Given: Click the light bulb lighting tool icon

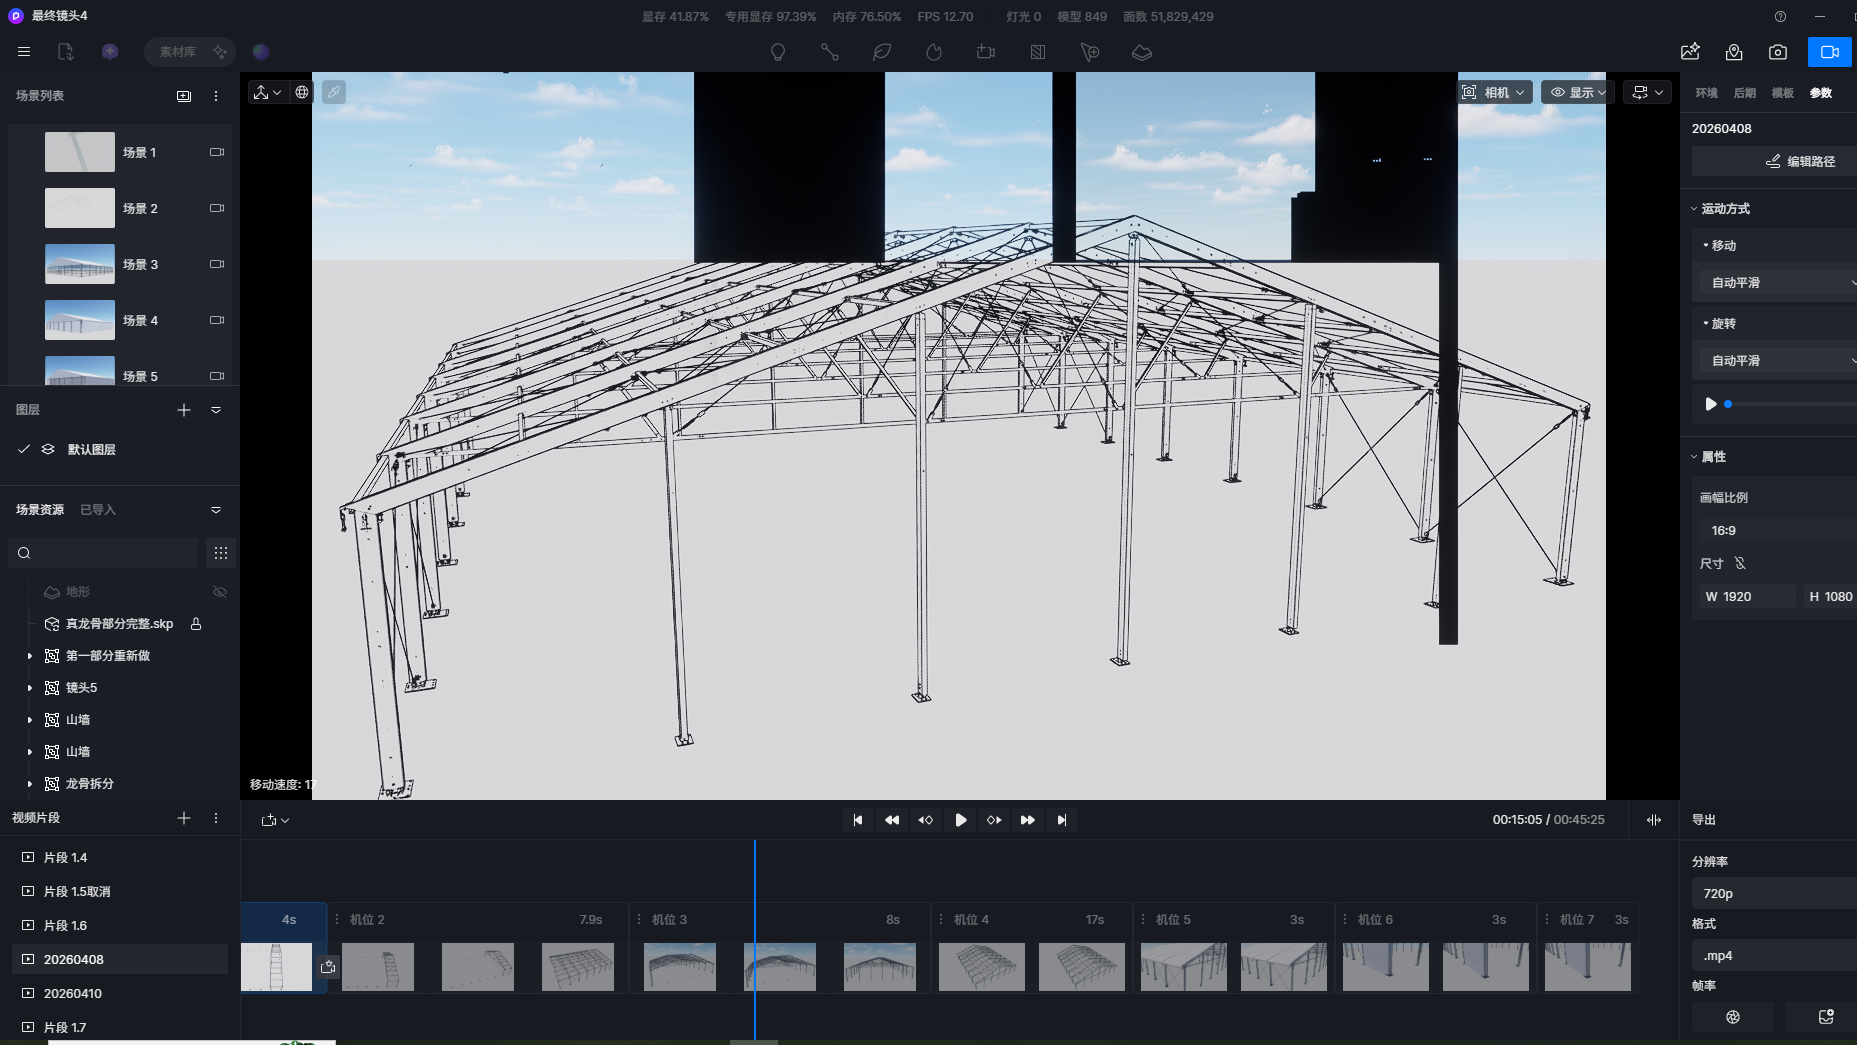Looking at the screenshot, I should pos(777,52).
